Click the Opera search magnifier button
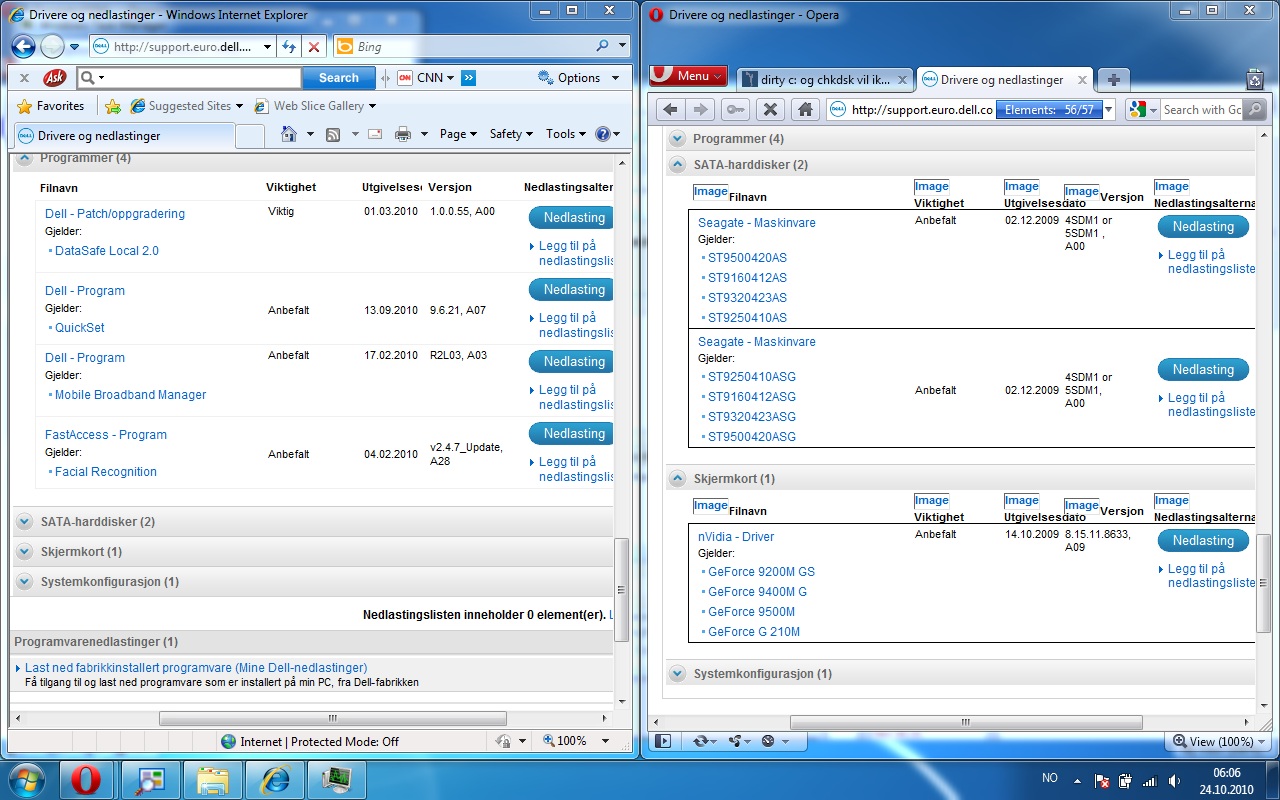Image resolution: width=1280 pixels, height=800 pixels. pyautogui.click(x=1256, y=110)
